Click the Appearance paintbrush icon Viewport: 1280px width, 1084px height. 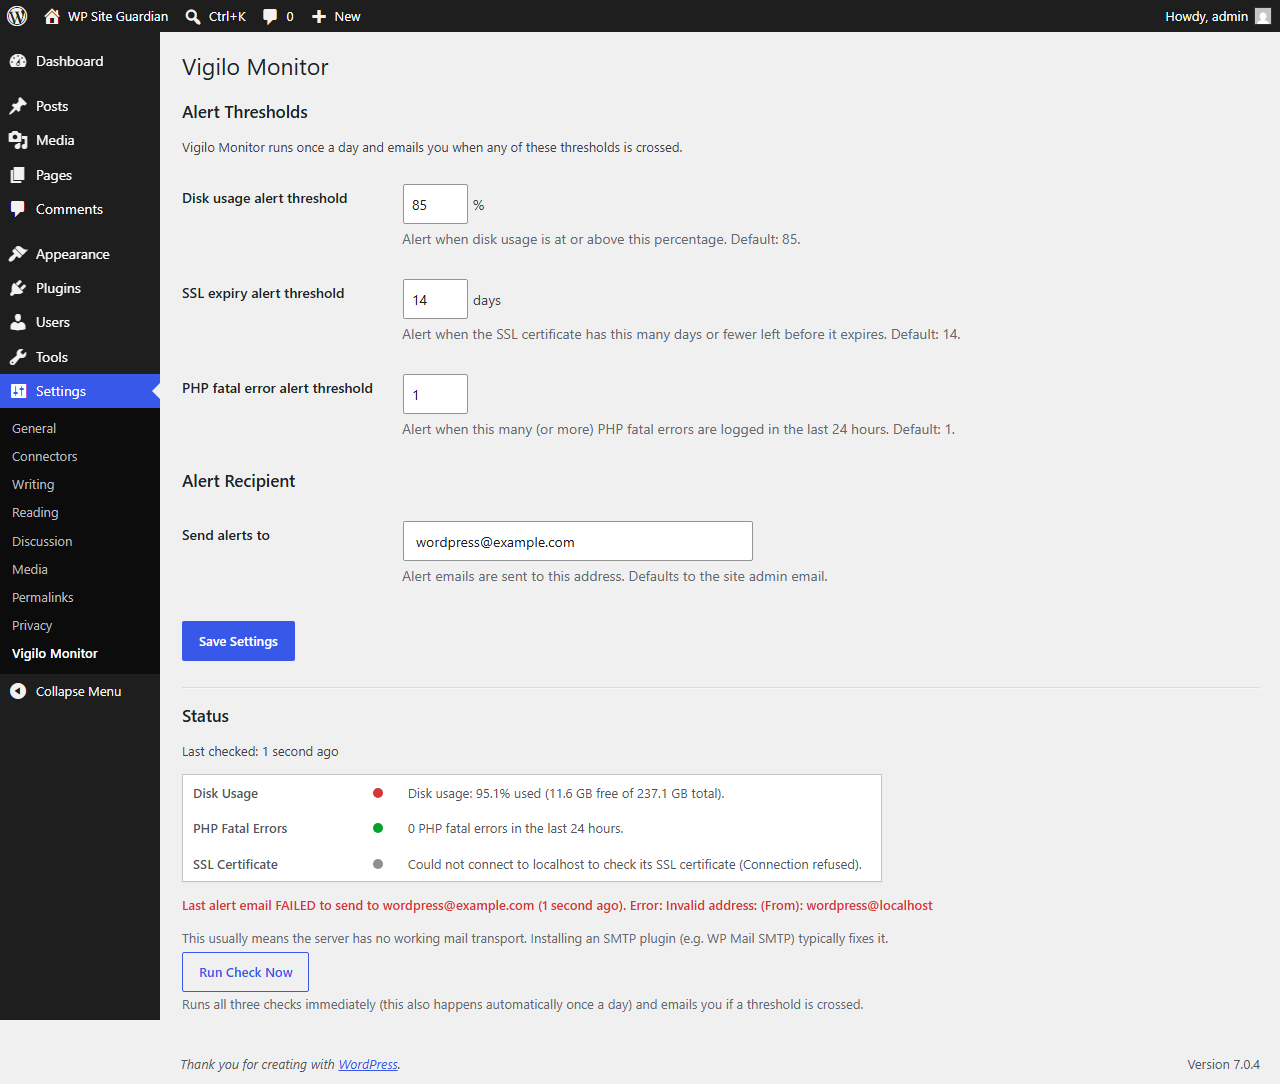[18, 254]
